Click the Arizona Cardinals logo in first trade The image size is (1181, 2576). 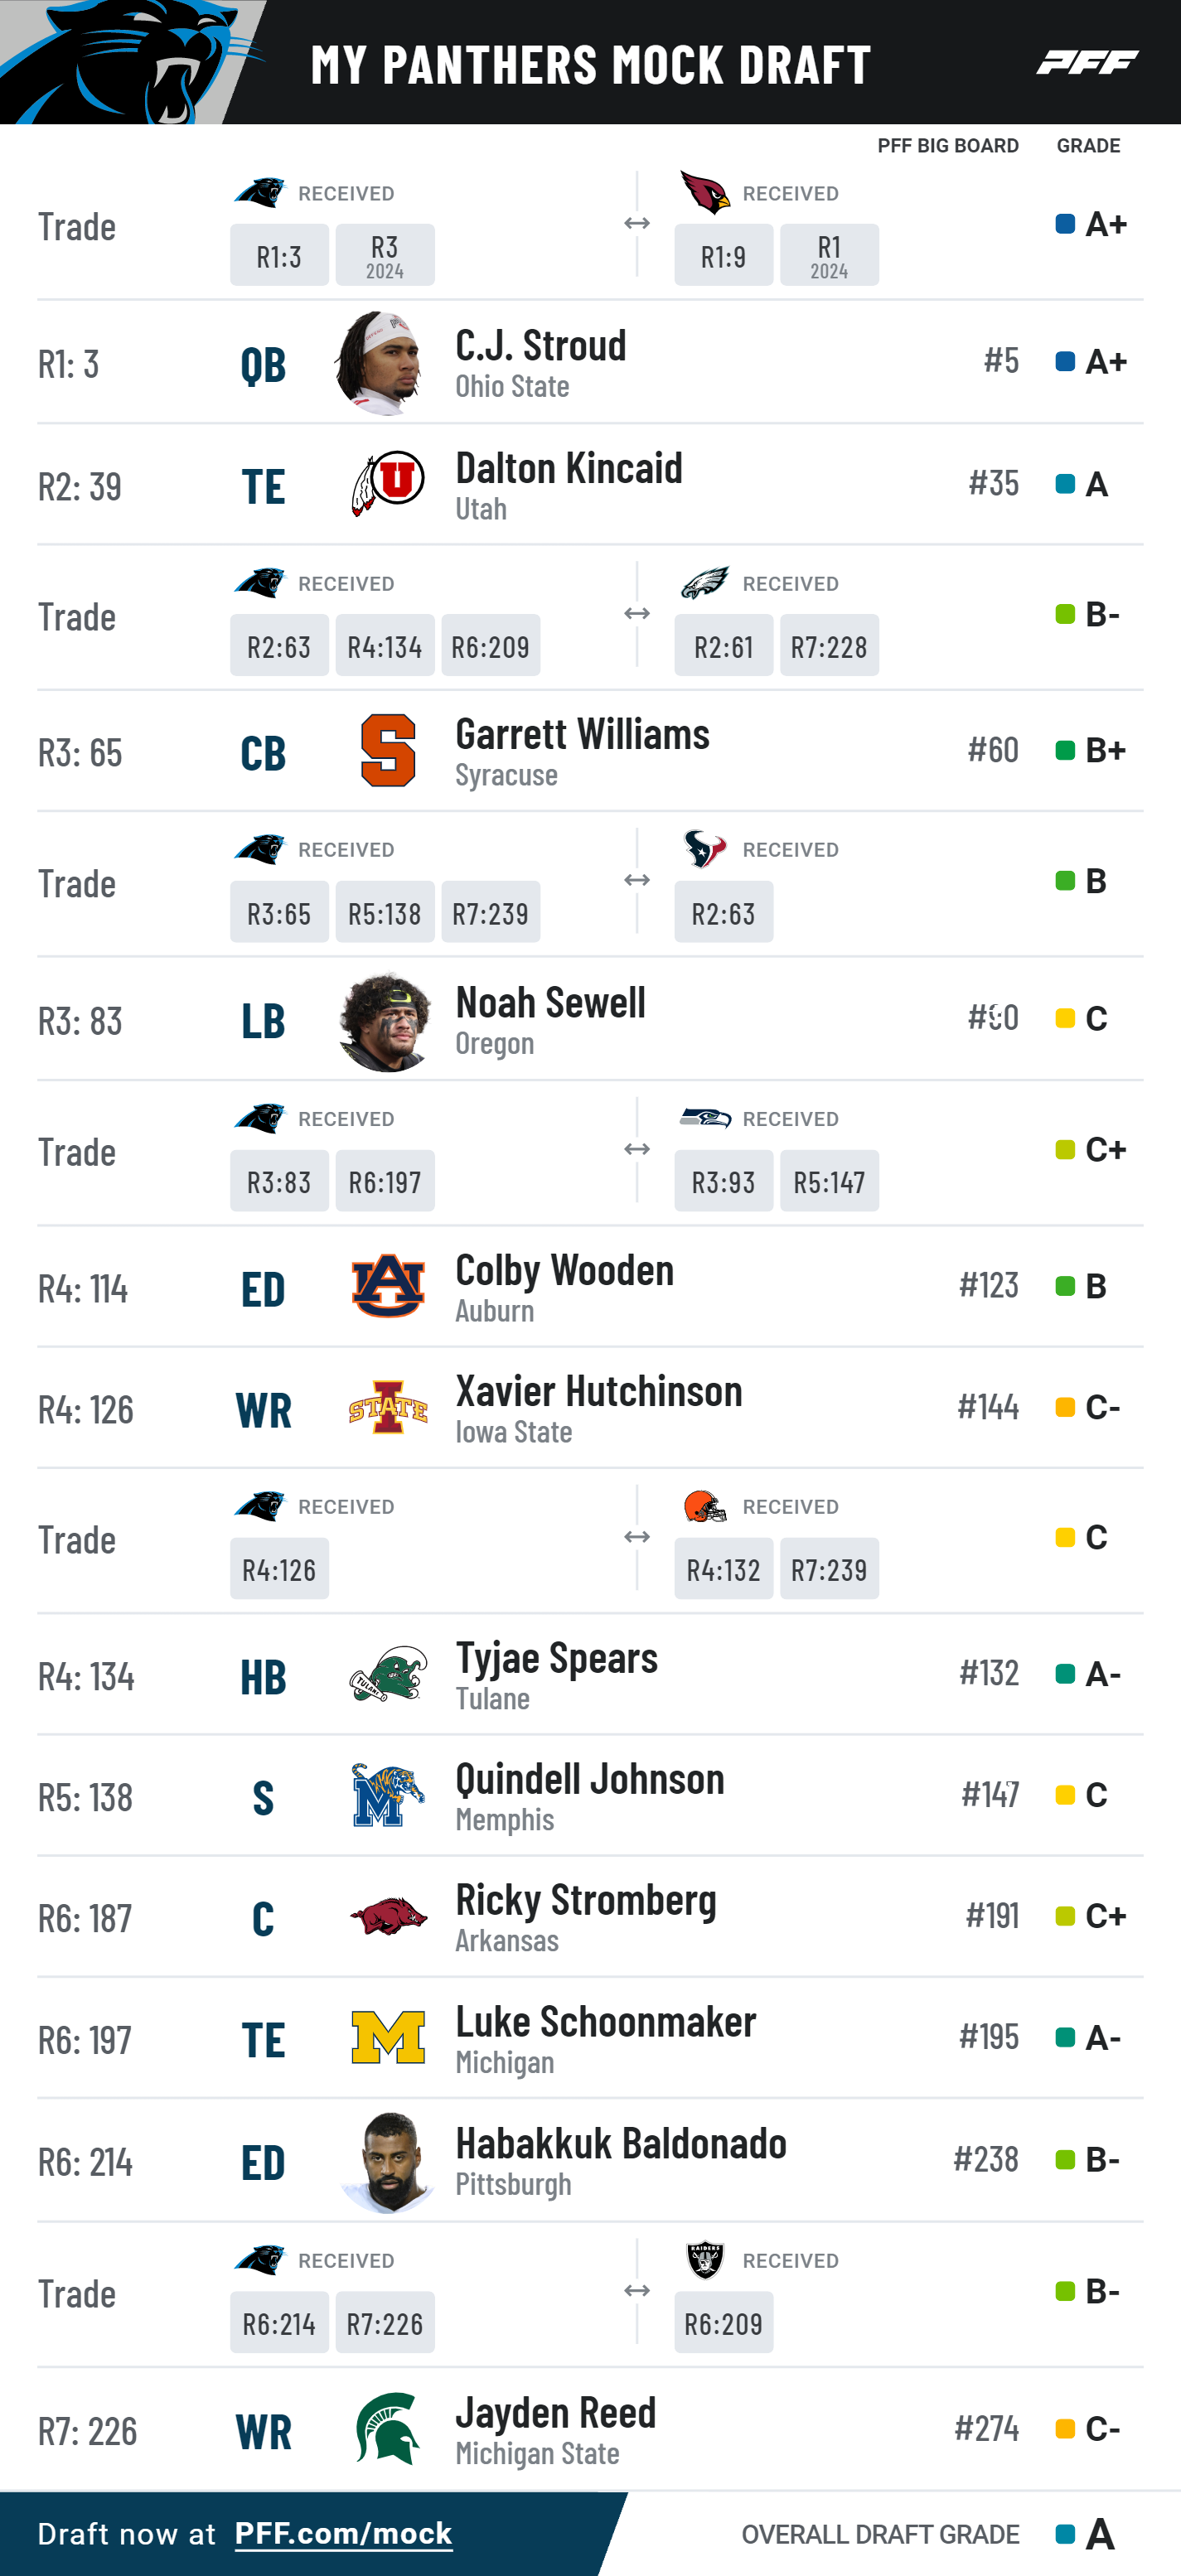tap(705, 192)
